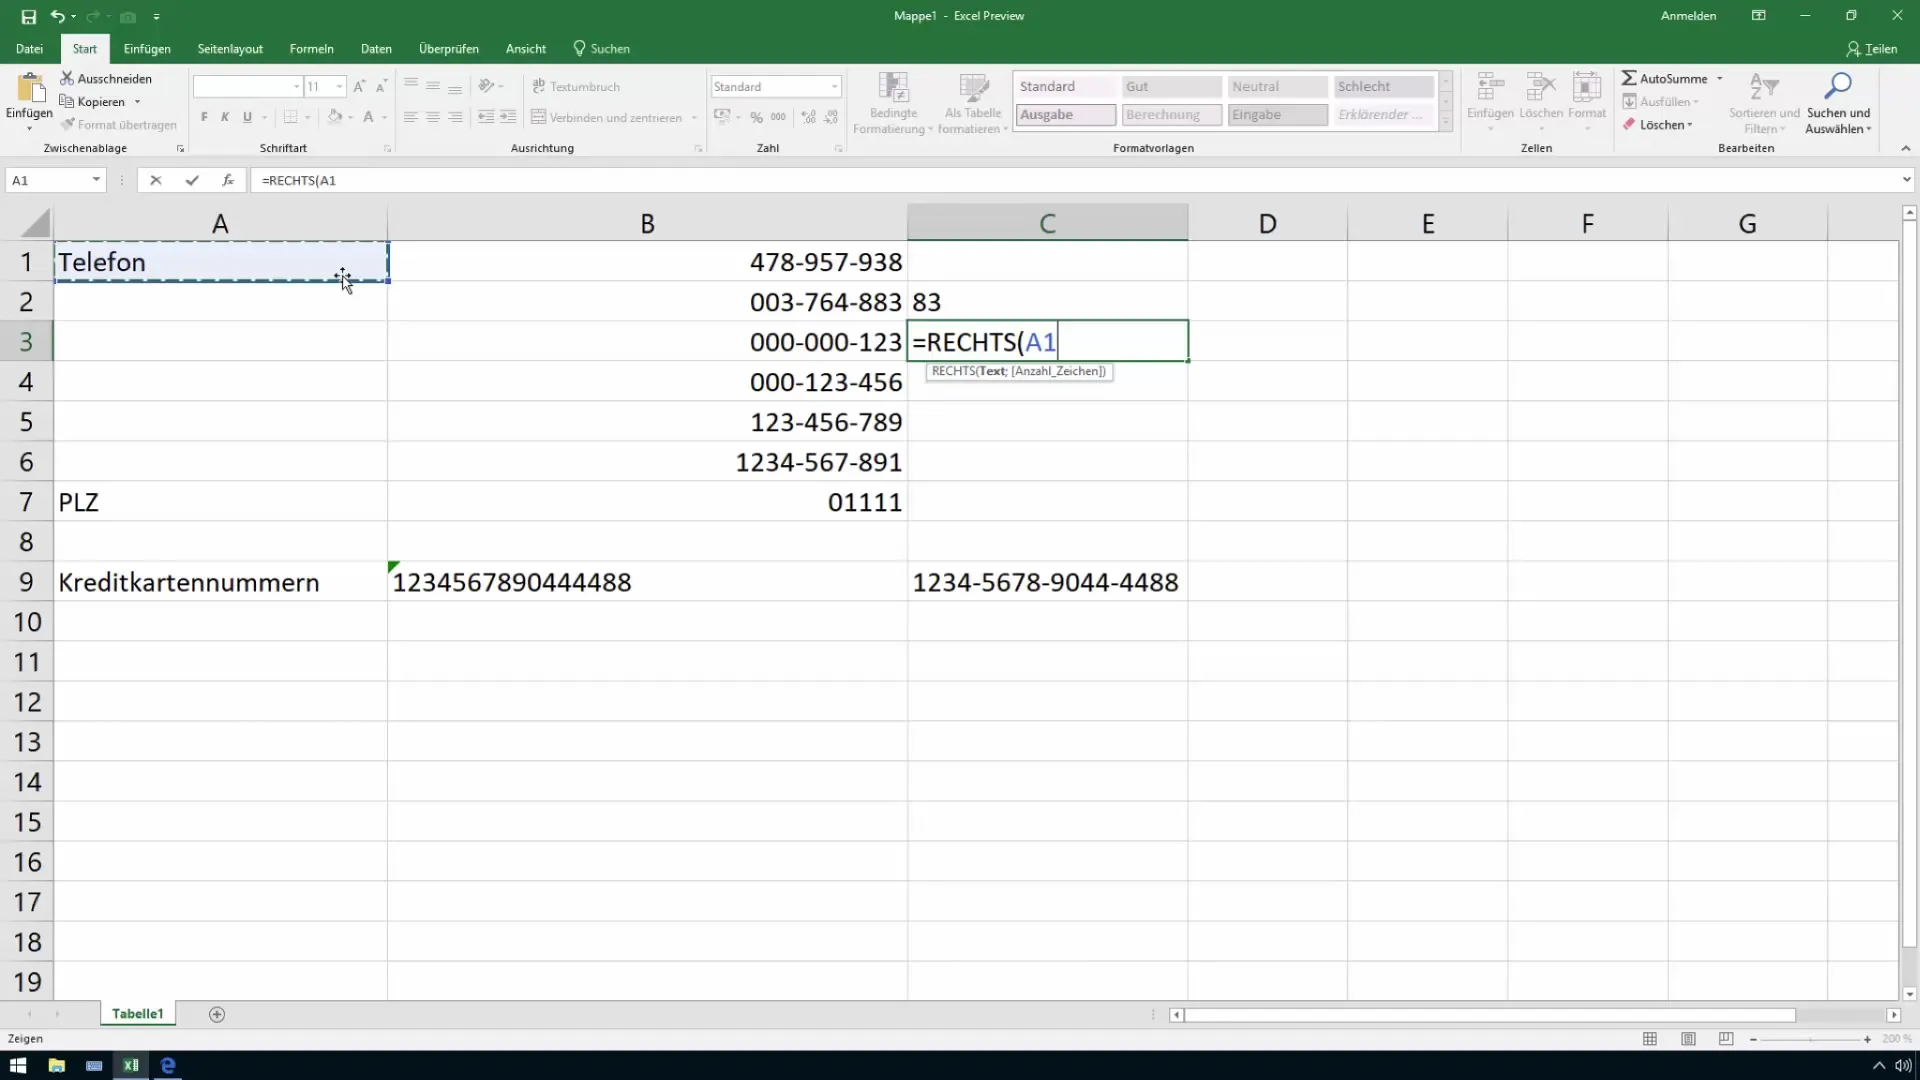Open Bedingte Formatierung menu
This screenshot has height=1080, width=1920.
pyautogui.click(x=893, y=103)
